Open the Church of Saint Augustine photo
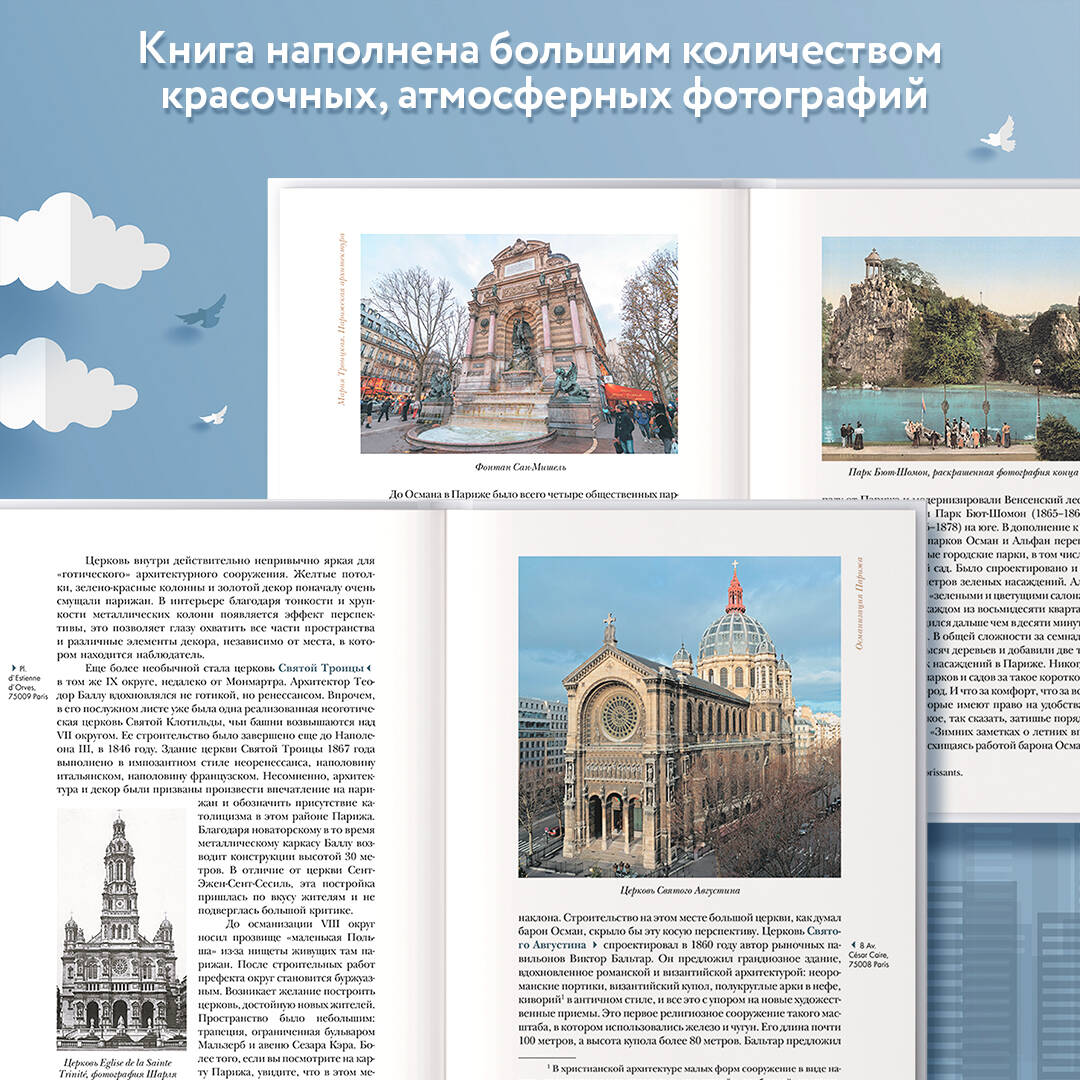Image resolution: width=1080 pixels, height=1080 pixels. point(679,716)
